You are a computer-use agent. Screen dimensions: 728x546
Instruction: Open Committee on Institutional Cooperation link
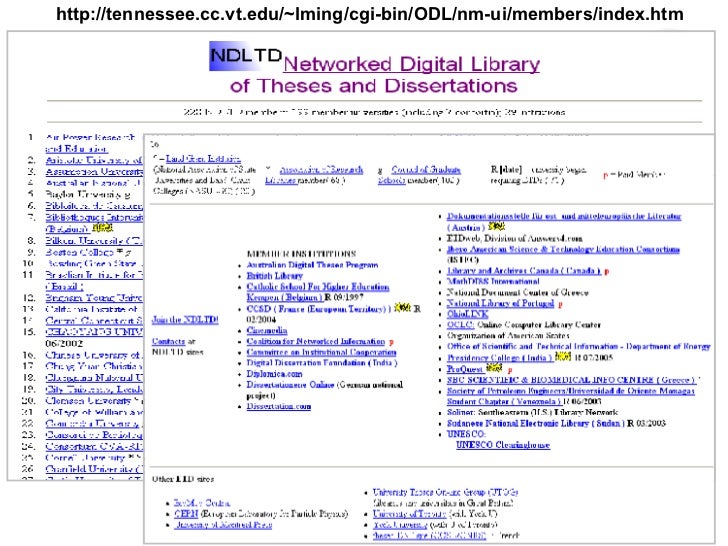click(321, 352)
